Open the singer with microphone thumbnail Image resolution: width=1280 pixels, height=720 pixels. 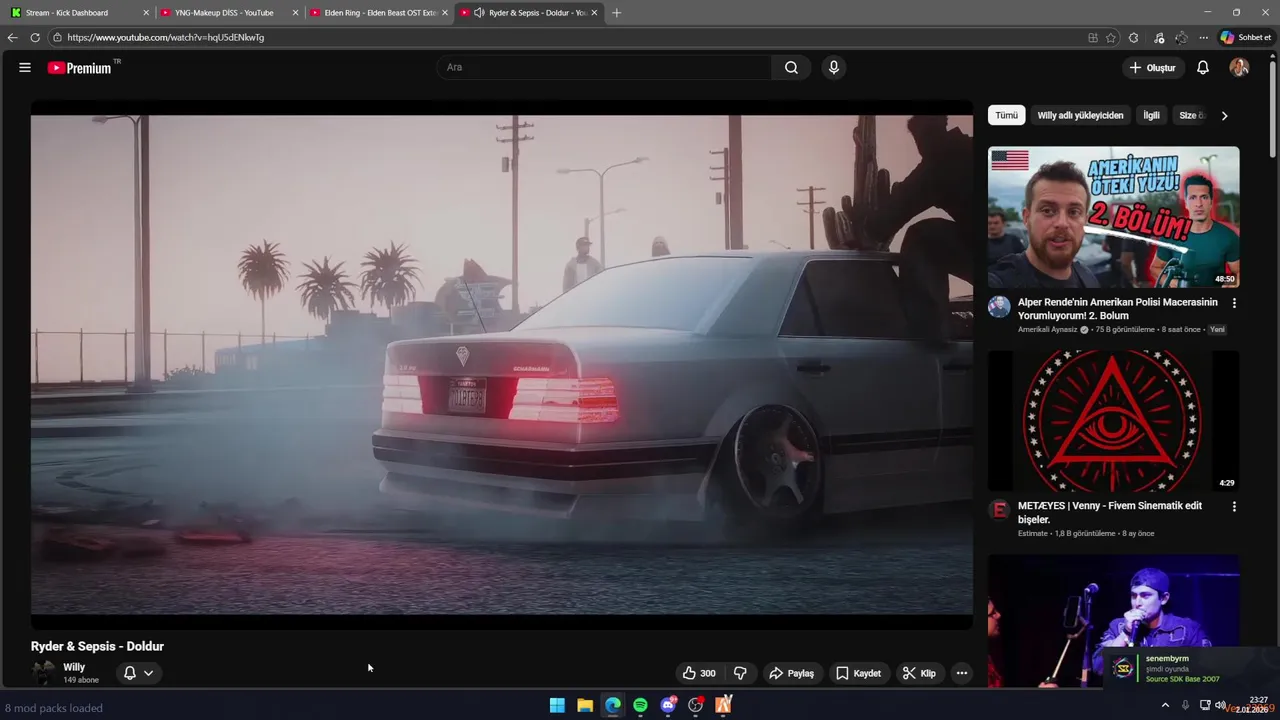point(1113,620)
